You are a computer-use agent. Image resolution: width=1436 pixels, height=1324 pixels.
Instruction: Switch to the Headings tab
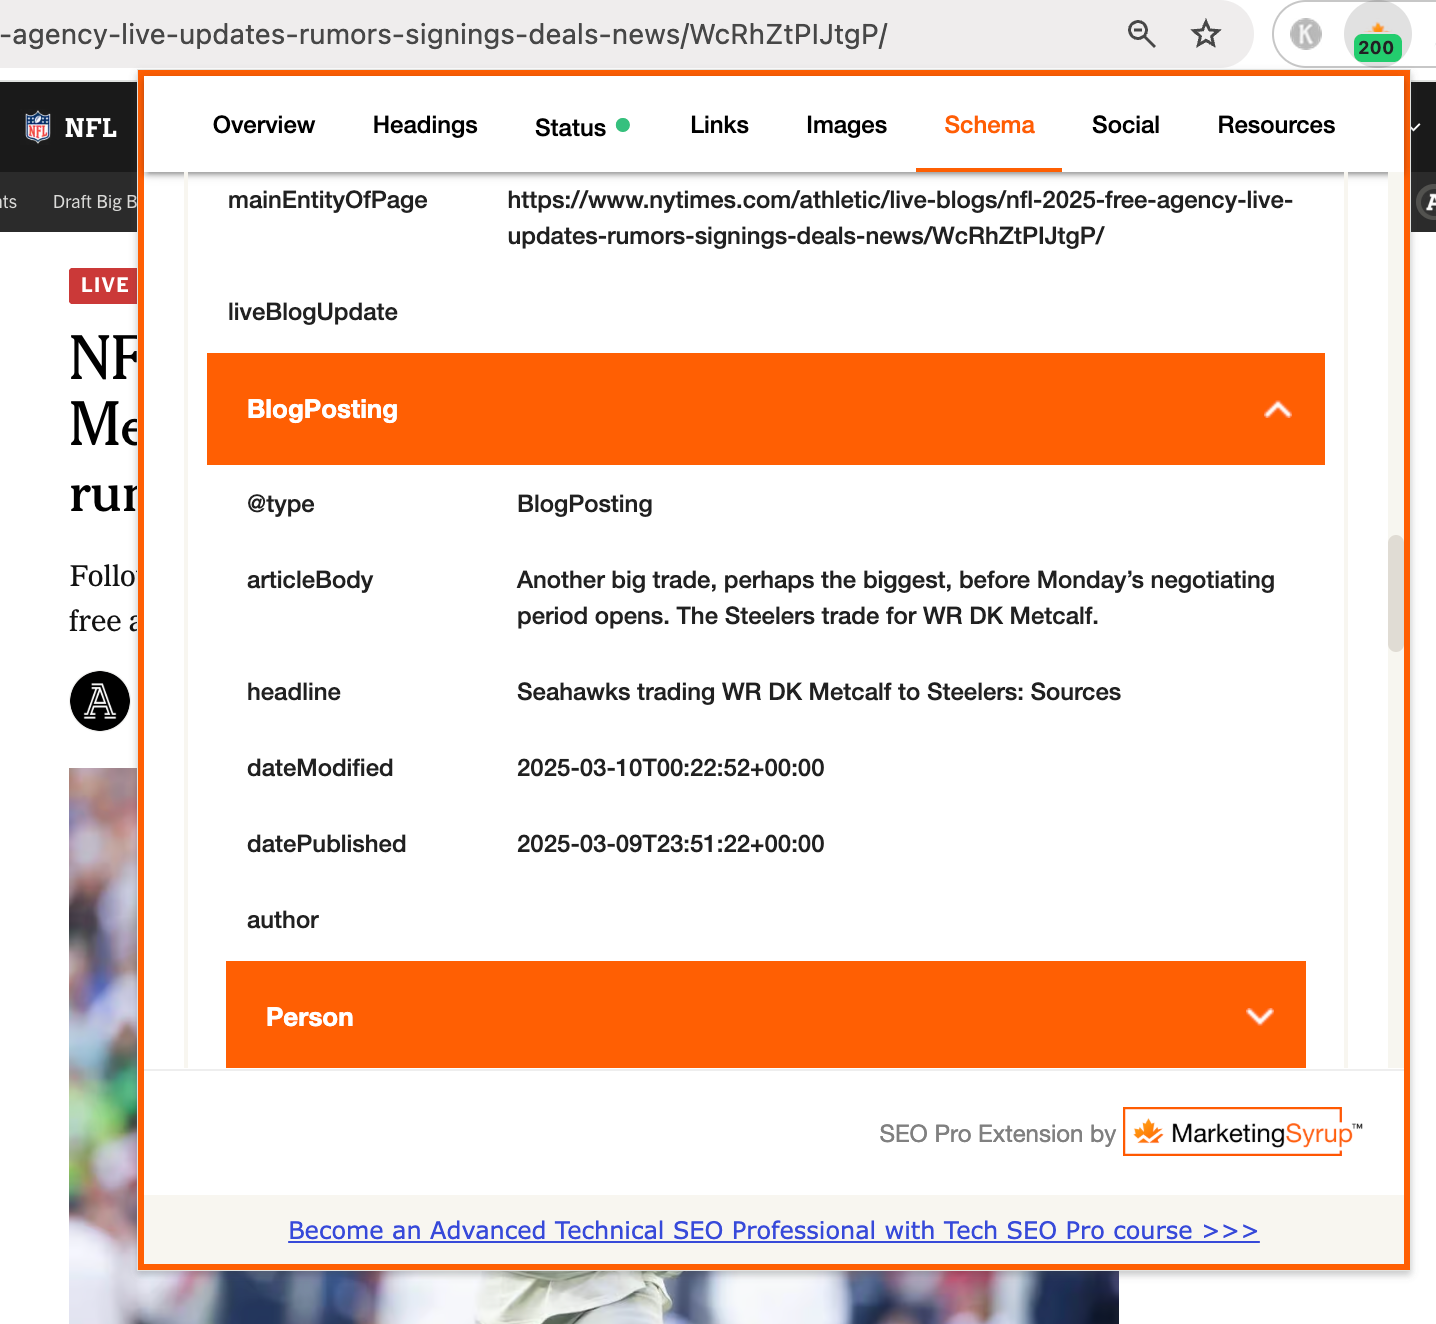point(425,125)
